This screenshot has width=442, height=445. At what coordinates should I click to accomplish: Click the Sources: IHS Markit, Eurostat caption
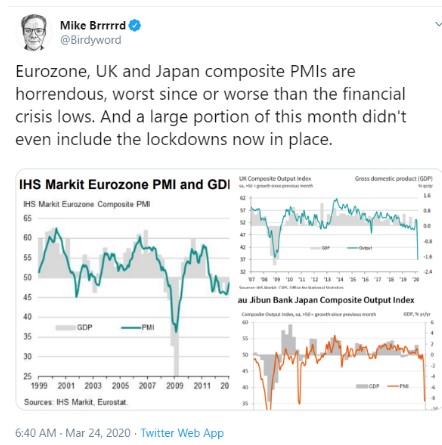(76, 402)
